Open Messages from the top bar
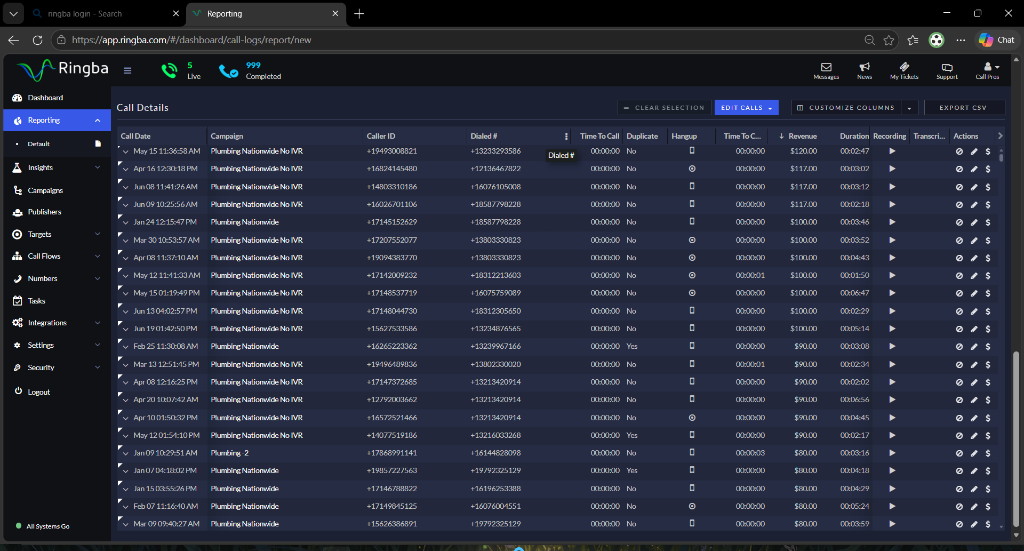 826,71
